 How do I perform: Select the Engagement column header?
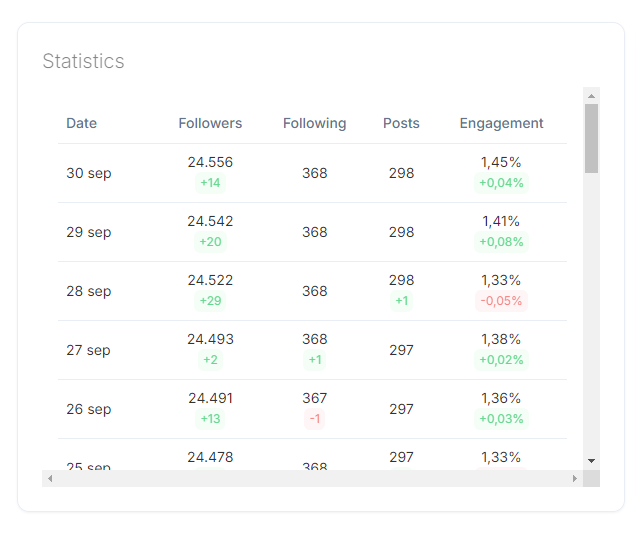click(x=501, y=123)
